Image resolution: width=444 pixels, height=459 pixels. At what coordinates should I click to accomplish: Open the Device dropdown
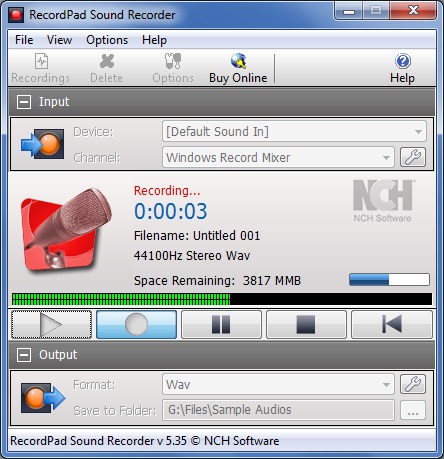point(294,131)
